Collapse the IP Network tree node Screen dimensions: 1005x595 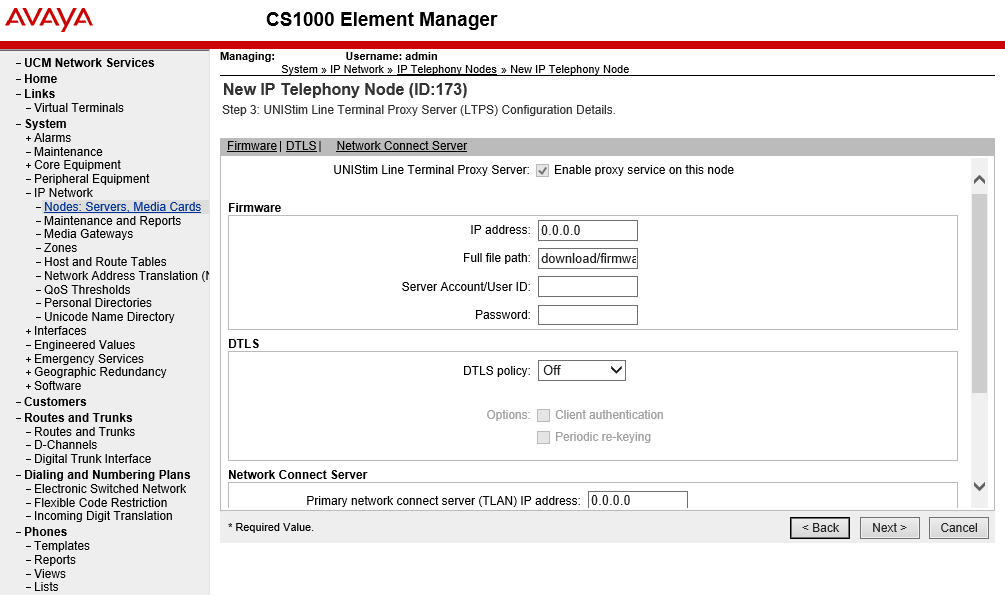[x=28, y=193]
